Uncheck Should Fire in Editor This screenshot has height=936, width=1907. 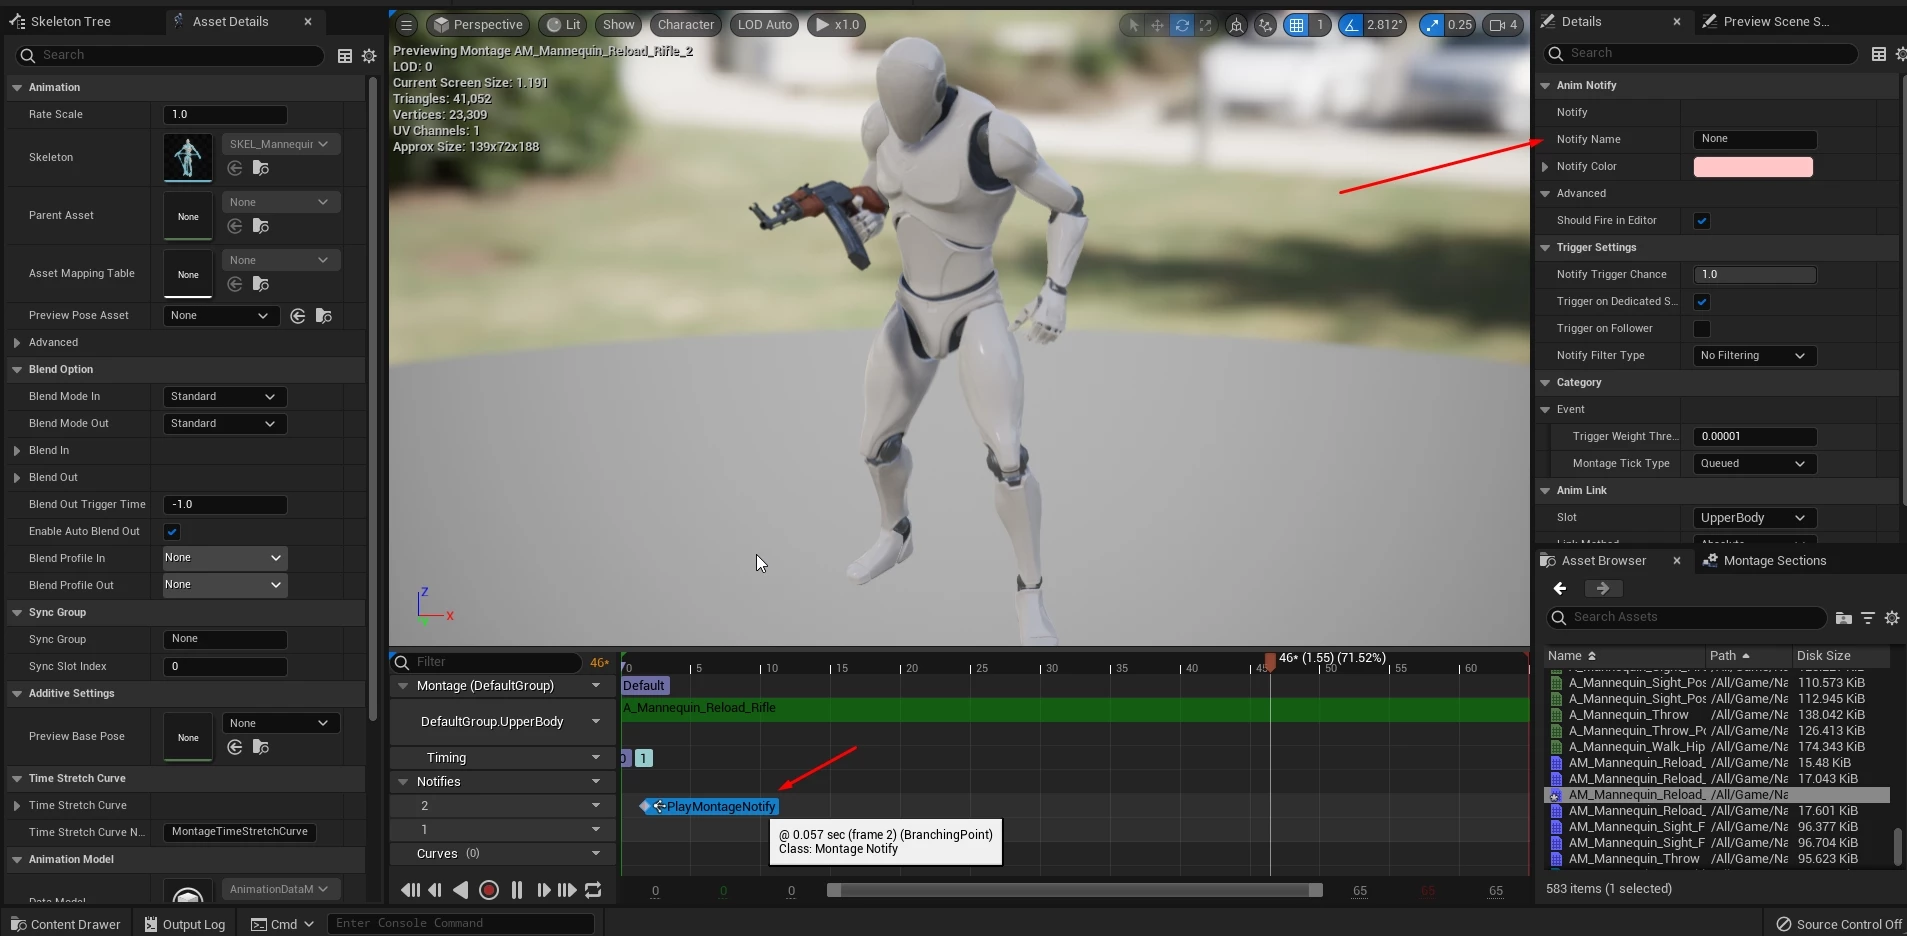point(1702,221)
